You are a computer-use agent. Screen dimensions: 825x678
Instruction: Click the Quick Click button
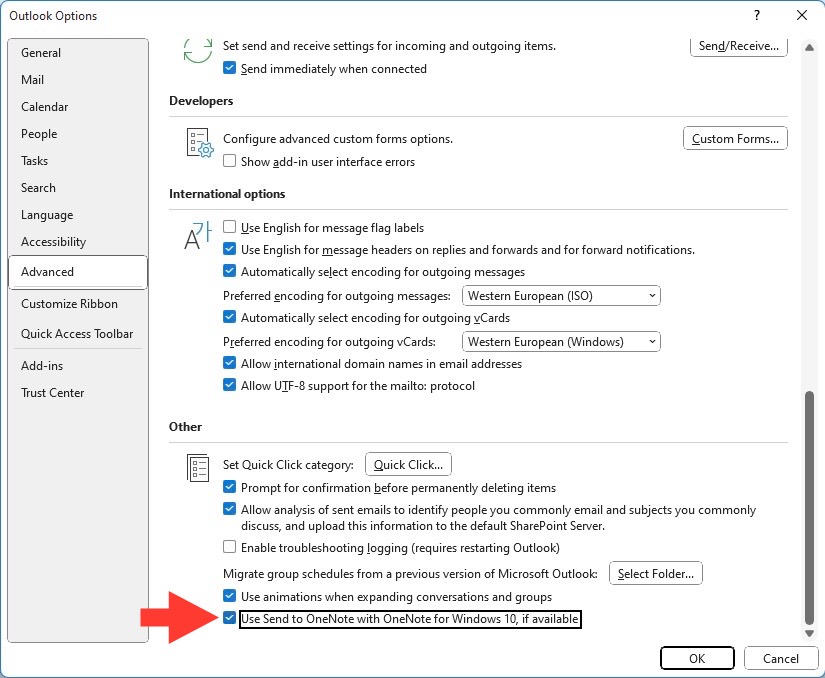click(408, 464)
